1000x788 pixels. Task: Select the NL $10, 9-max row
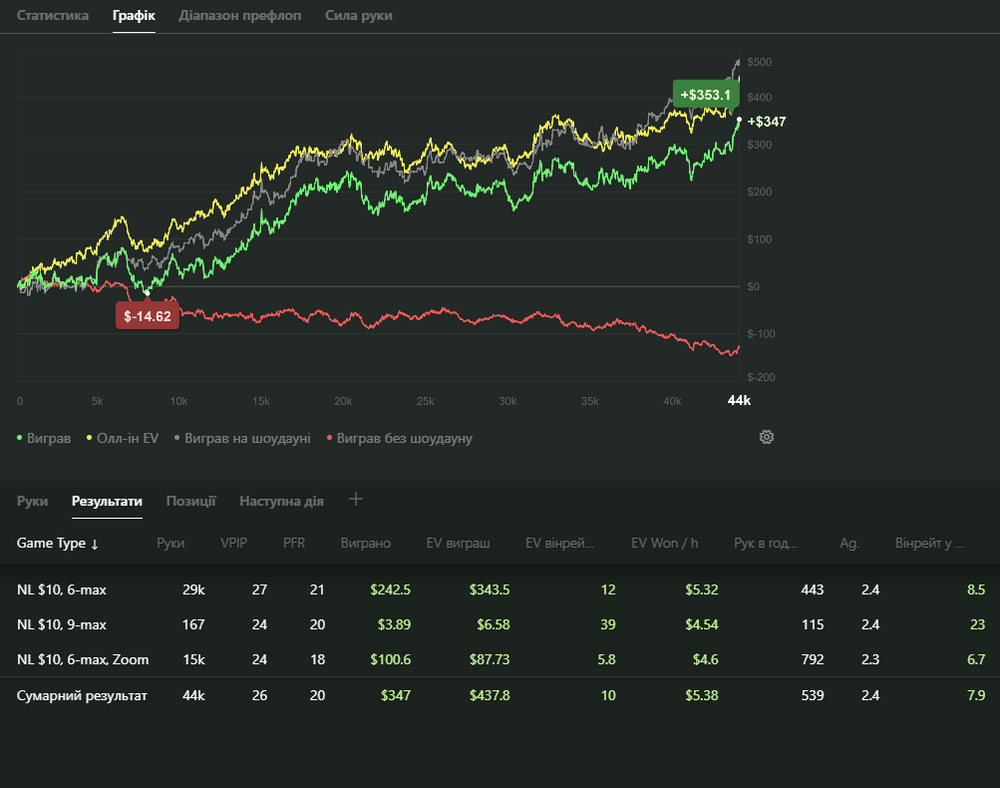[61, 625]
